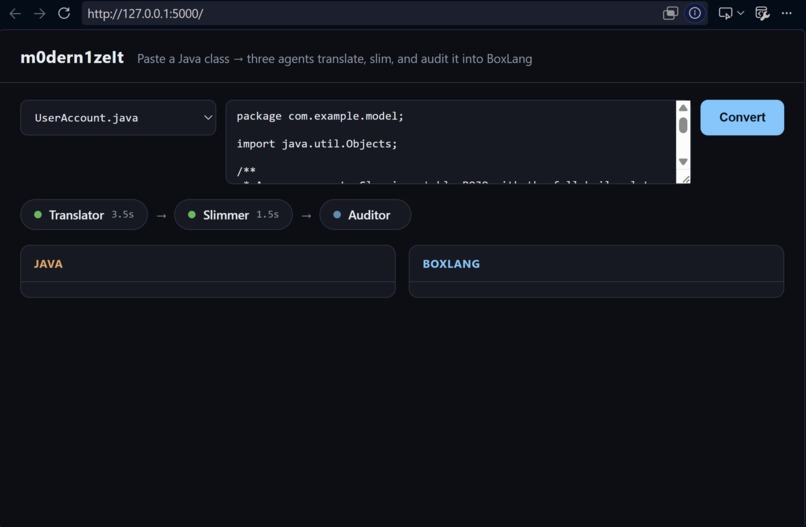Click the 'import java.util.Objects;' code line
Screen dimensions: 806x527
[x=317, y=144]
